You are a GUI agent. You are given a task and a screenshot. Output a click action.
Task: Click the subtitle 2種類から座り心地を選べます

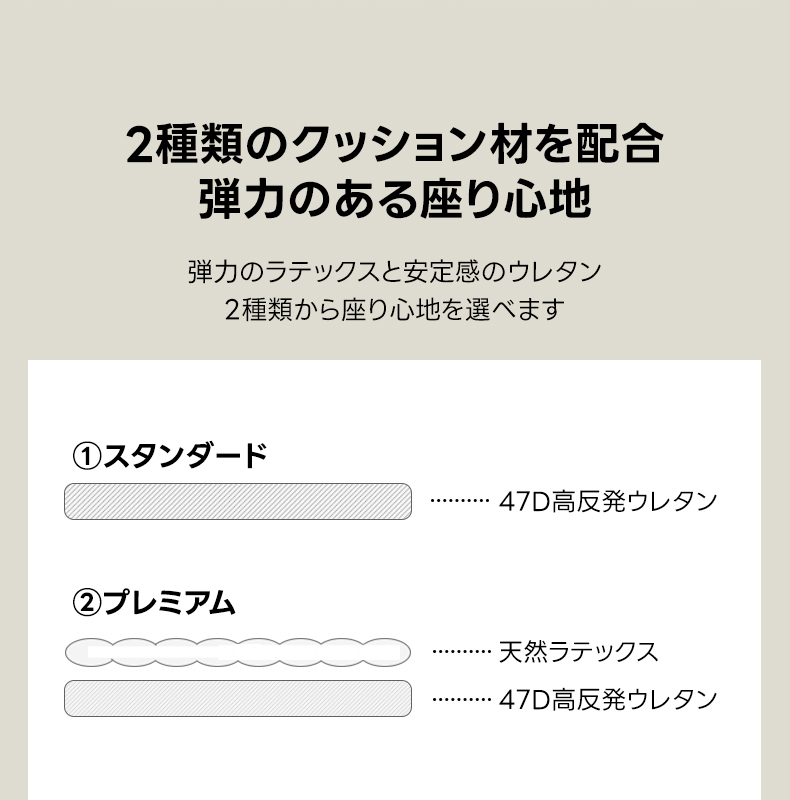tap(394, 308)
